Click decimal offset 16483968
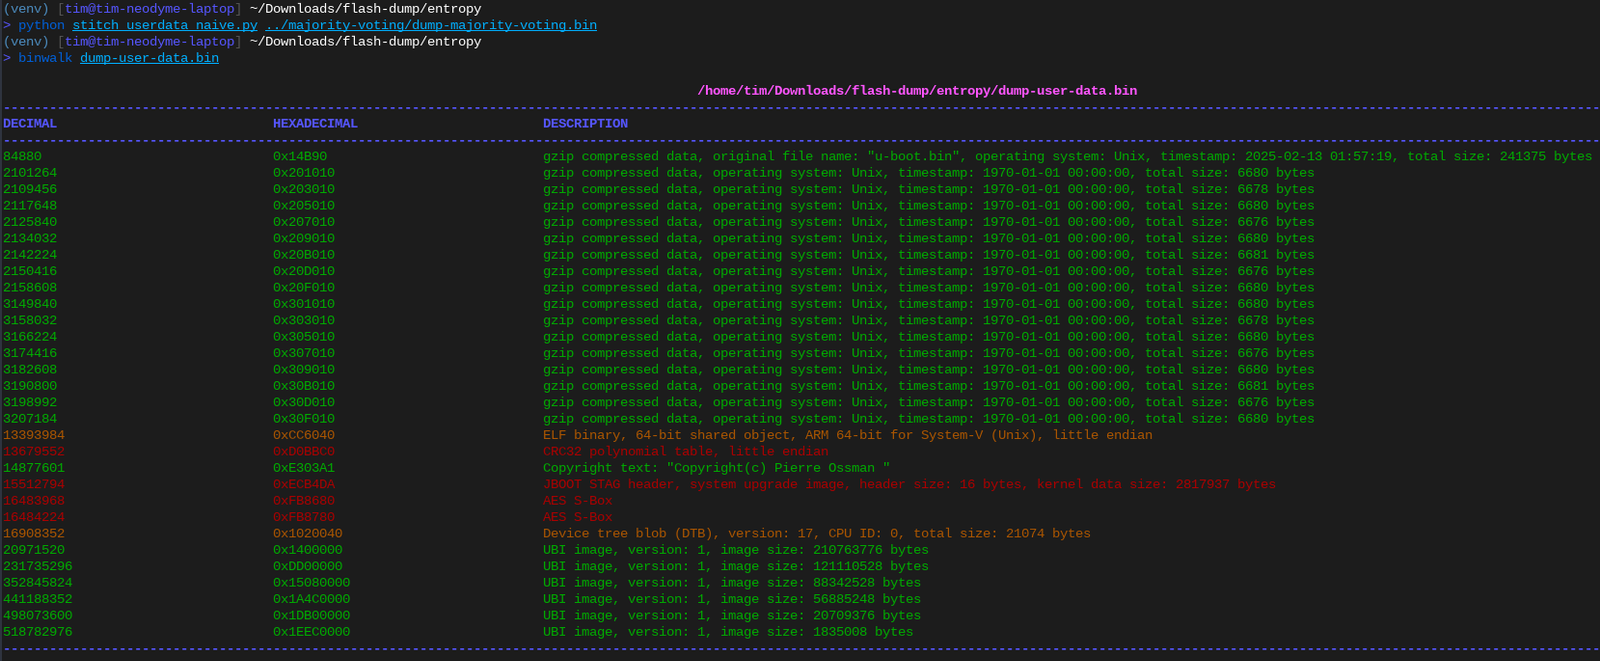 point(34,501)
